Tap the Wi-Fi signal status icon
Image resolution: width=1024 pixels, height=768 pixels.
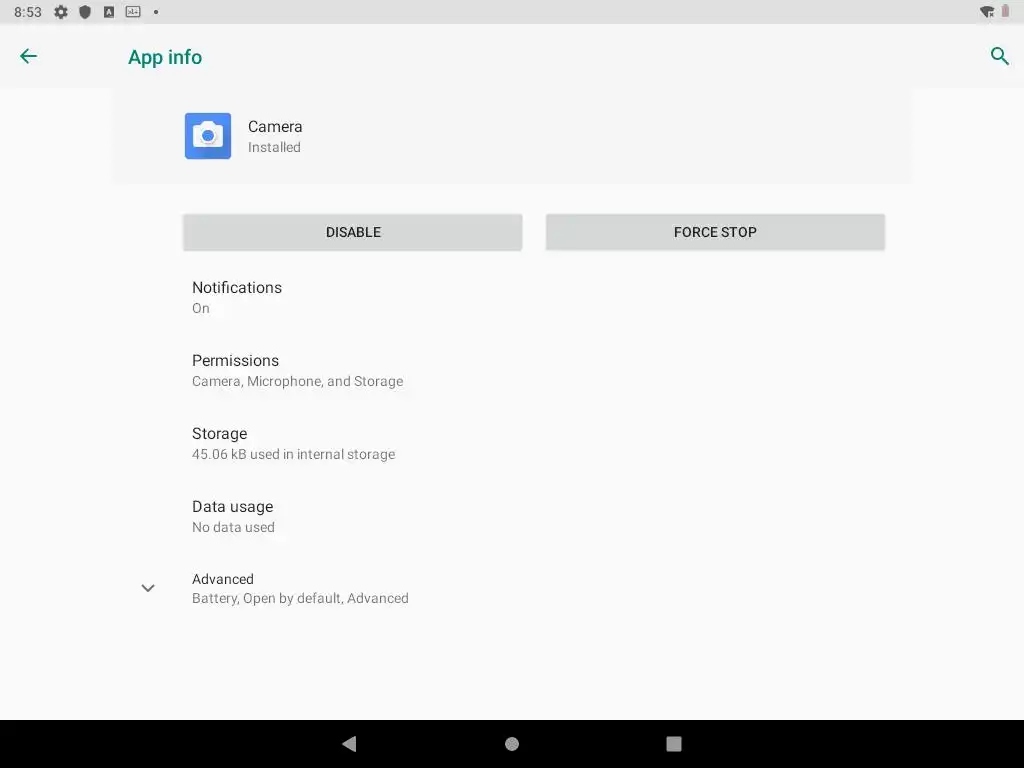pyautogui.click(x=987, y=12)
